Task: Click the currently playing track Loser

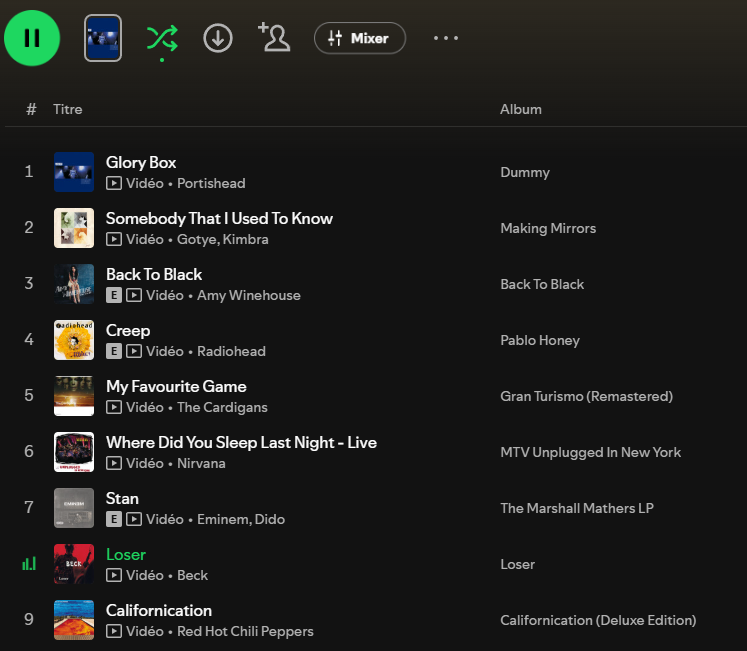Action: pos(126,554)
